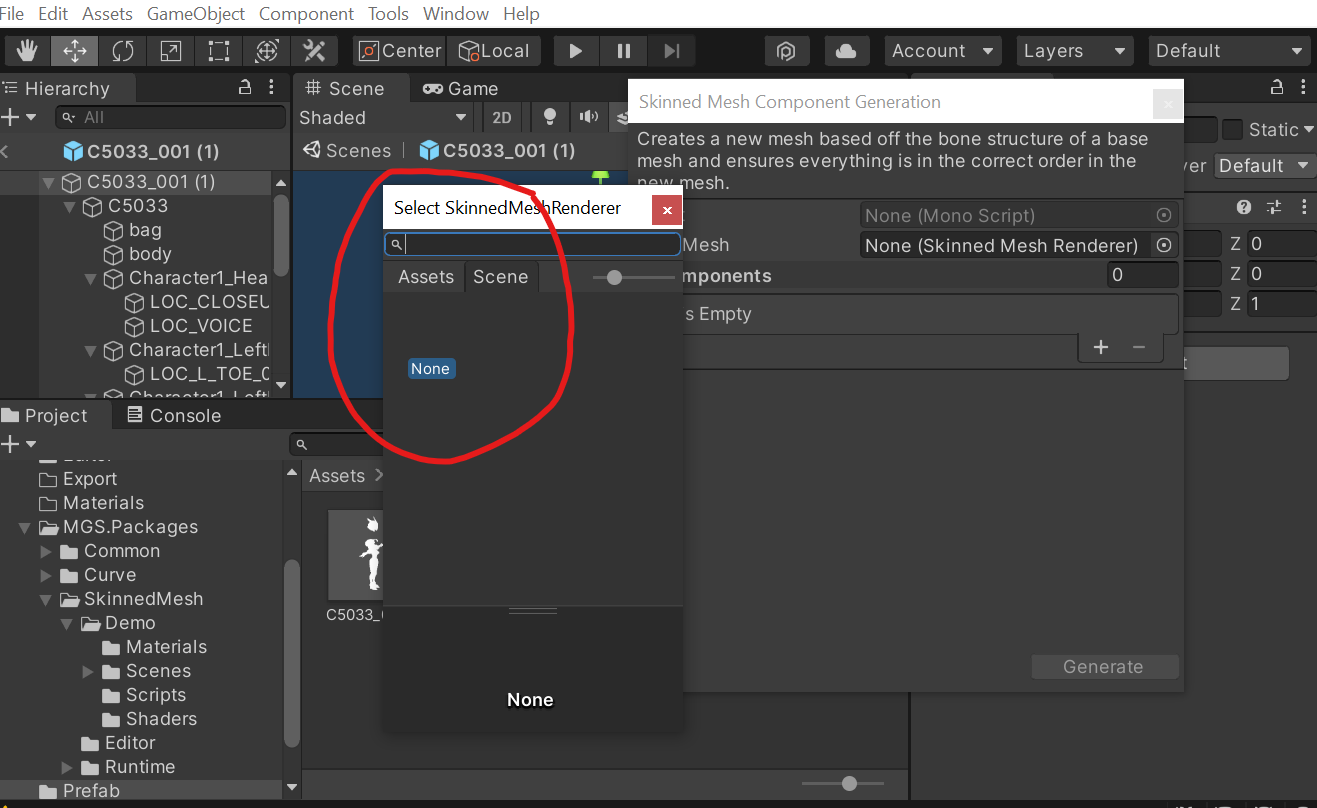Image resolution: width=1317 pixels, height=808 pixels.
Task: Open the component help question-mark icon
Action: pos(1244,207)
